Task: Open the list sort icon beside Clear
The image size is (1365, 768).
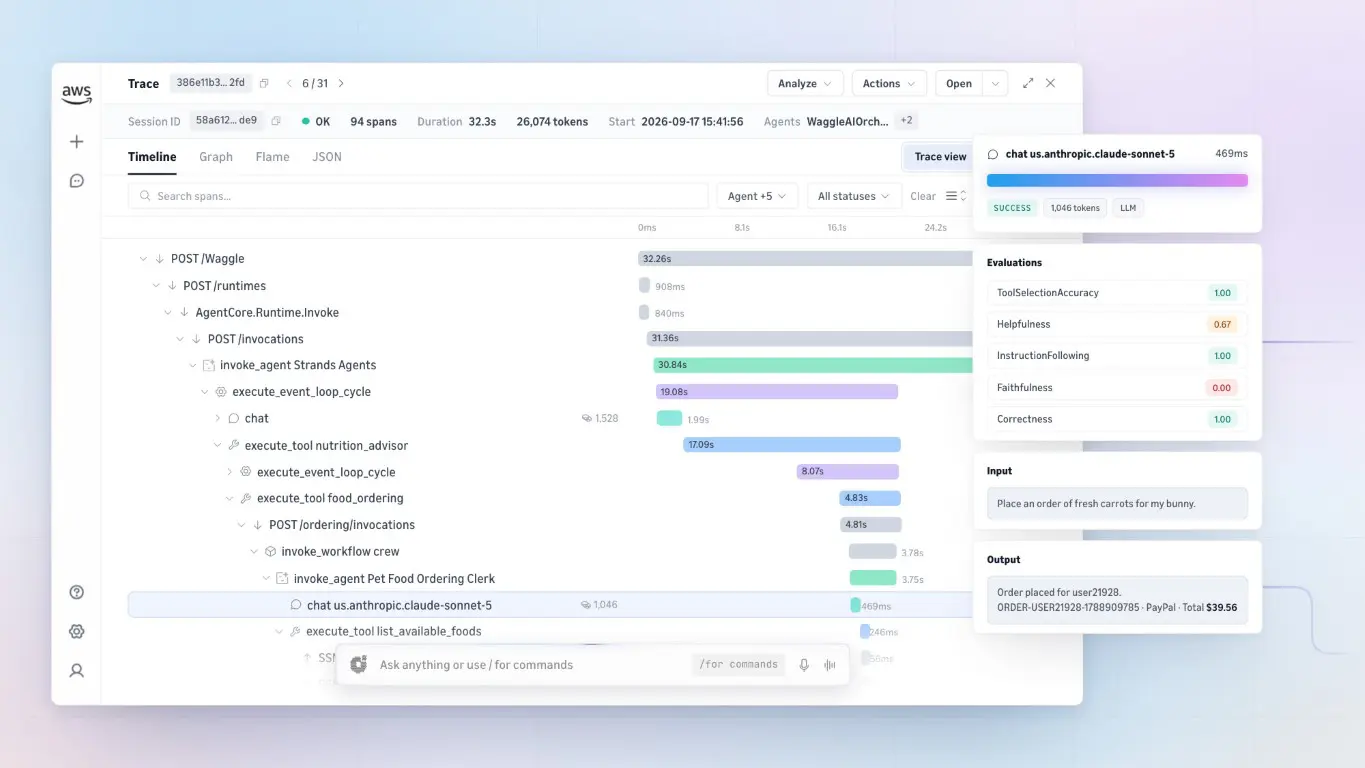Action: (955, 196)
